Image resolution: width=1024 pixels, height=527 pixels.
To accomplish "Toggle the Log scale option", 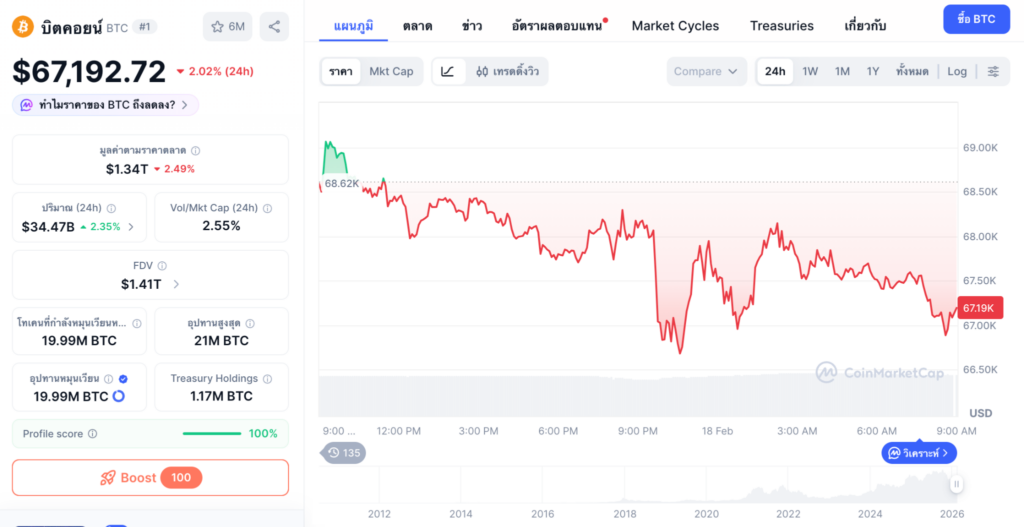I will click(x=957, y=71).
